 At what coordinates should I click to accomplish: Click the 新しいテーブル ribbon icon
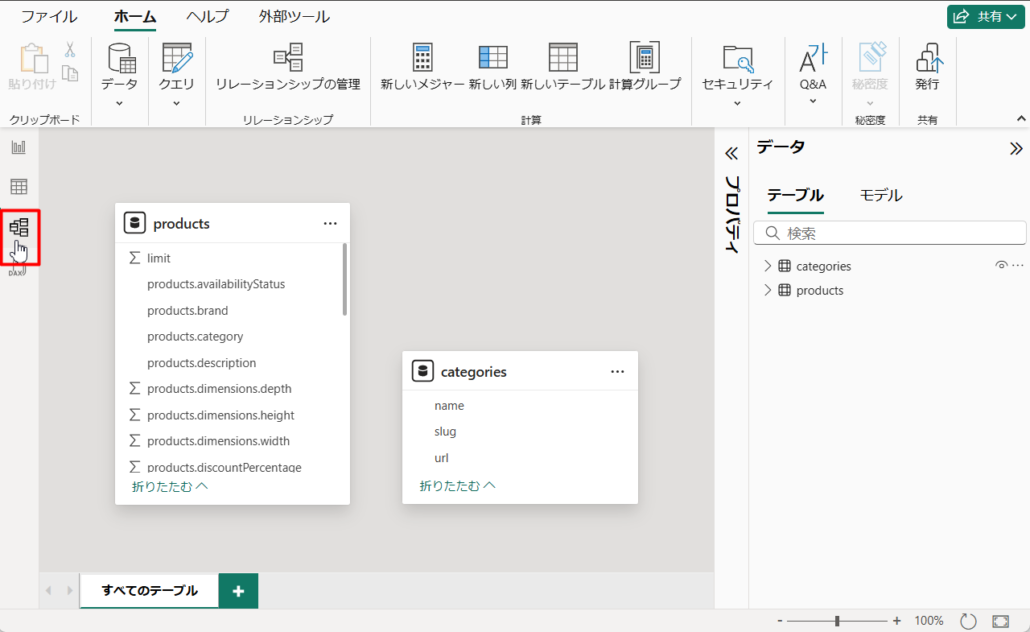coord(562,58)
